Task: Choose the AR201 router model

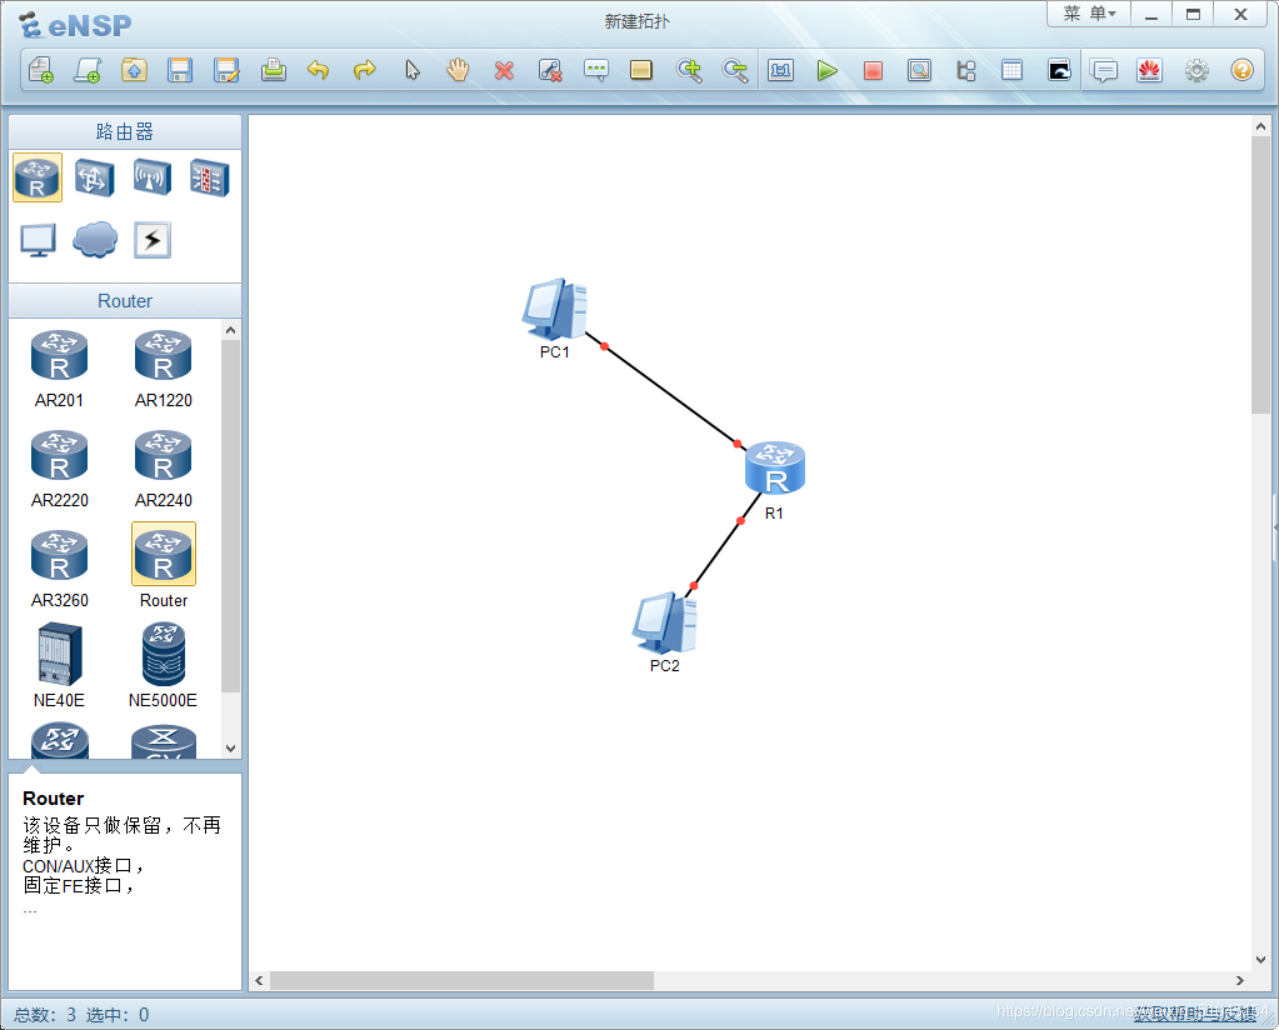Action: (x=59, y=369)
